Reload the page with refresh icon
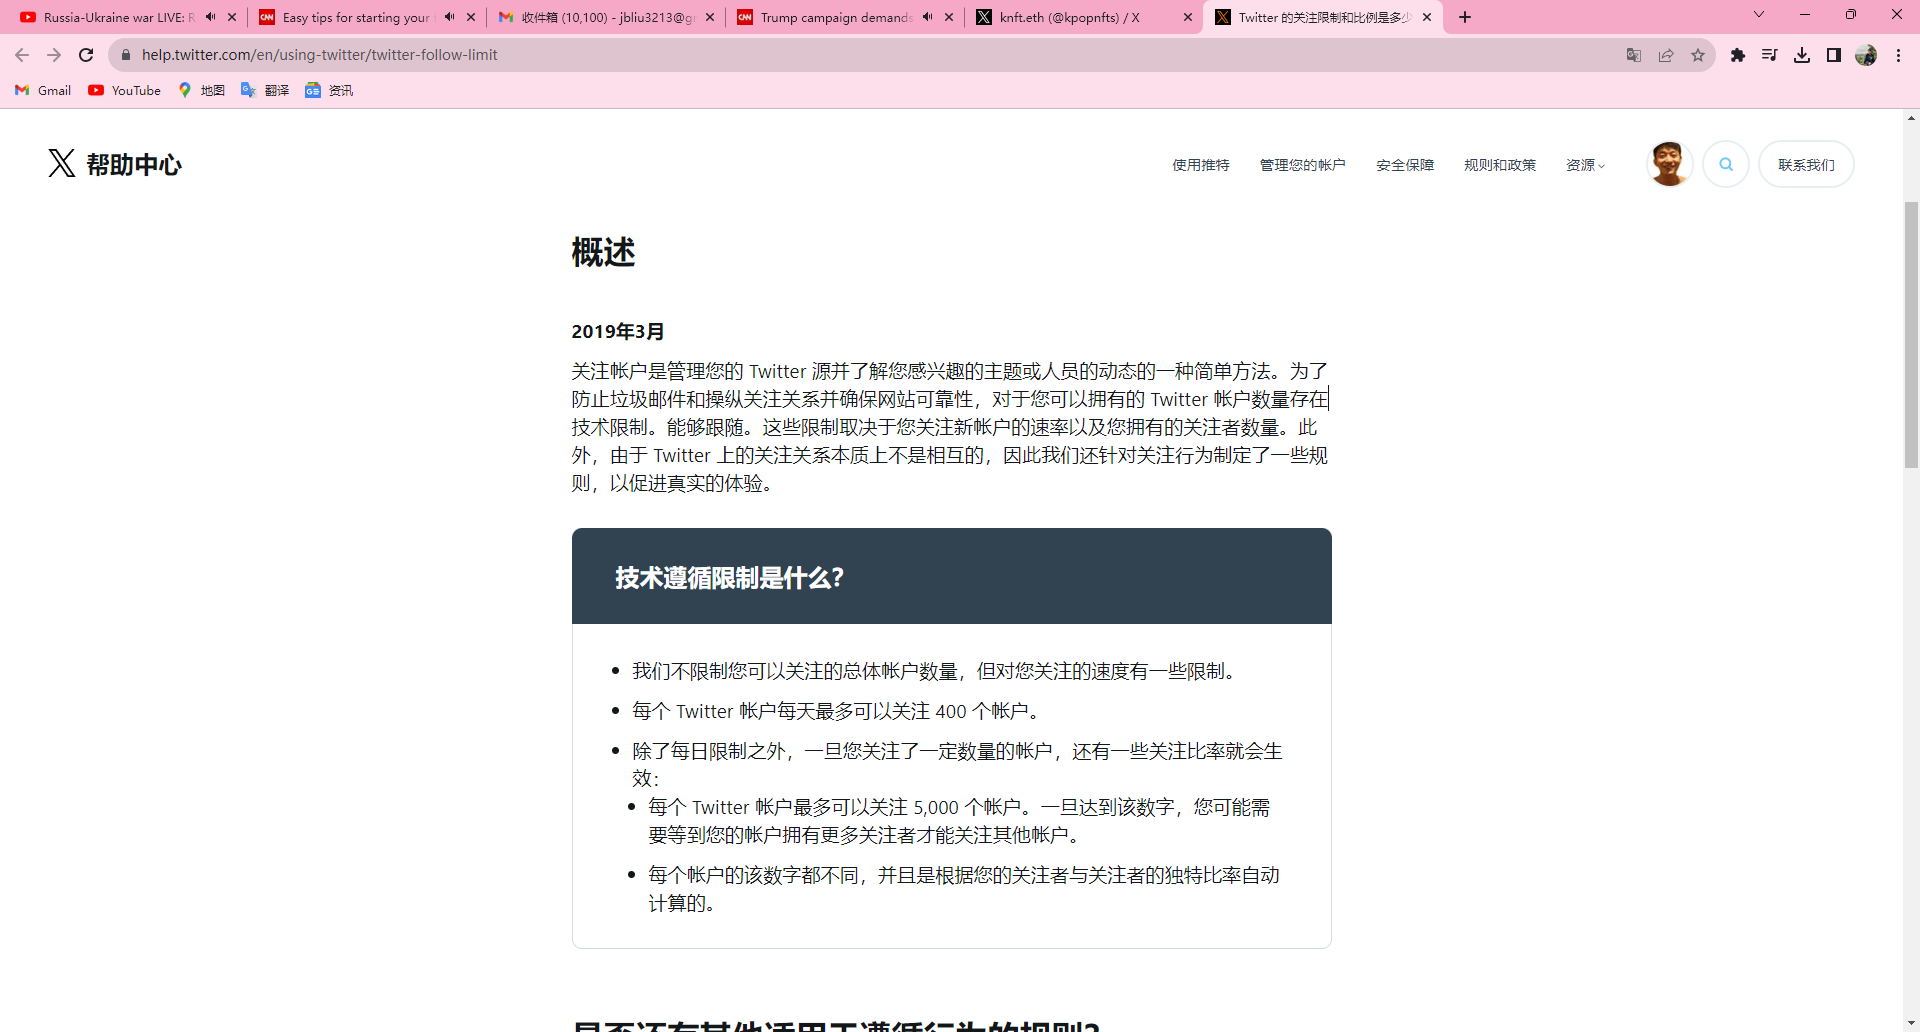The image size is (1920, 1032). (86, 55)
